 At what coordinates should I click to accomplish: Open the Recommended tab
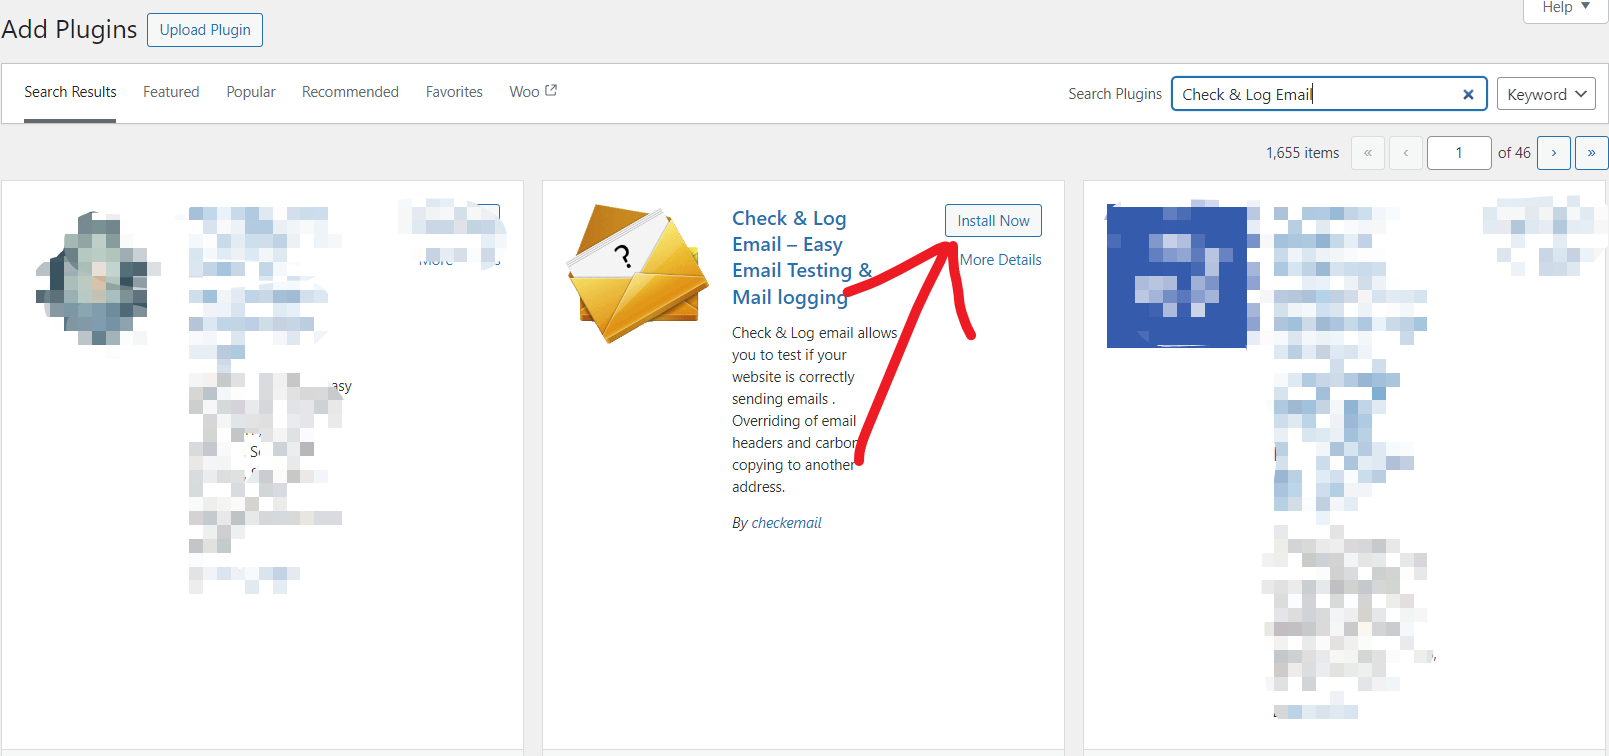(x=350, y=92)
